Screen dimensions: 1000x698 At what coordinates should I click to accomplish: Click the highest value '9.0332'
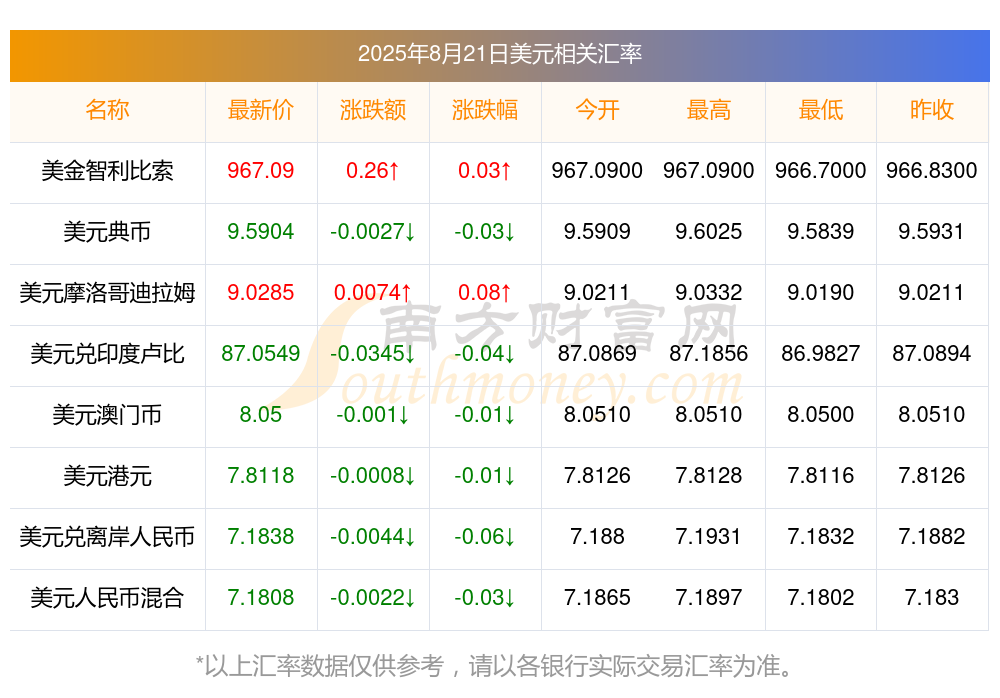tap(709, 293)
